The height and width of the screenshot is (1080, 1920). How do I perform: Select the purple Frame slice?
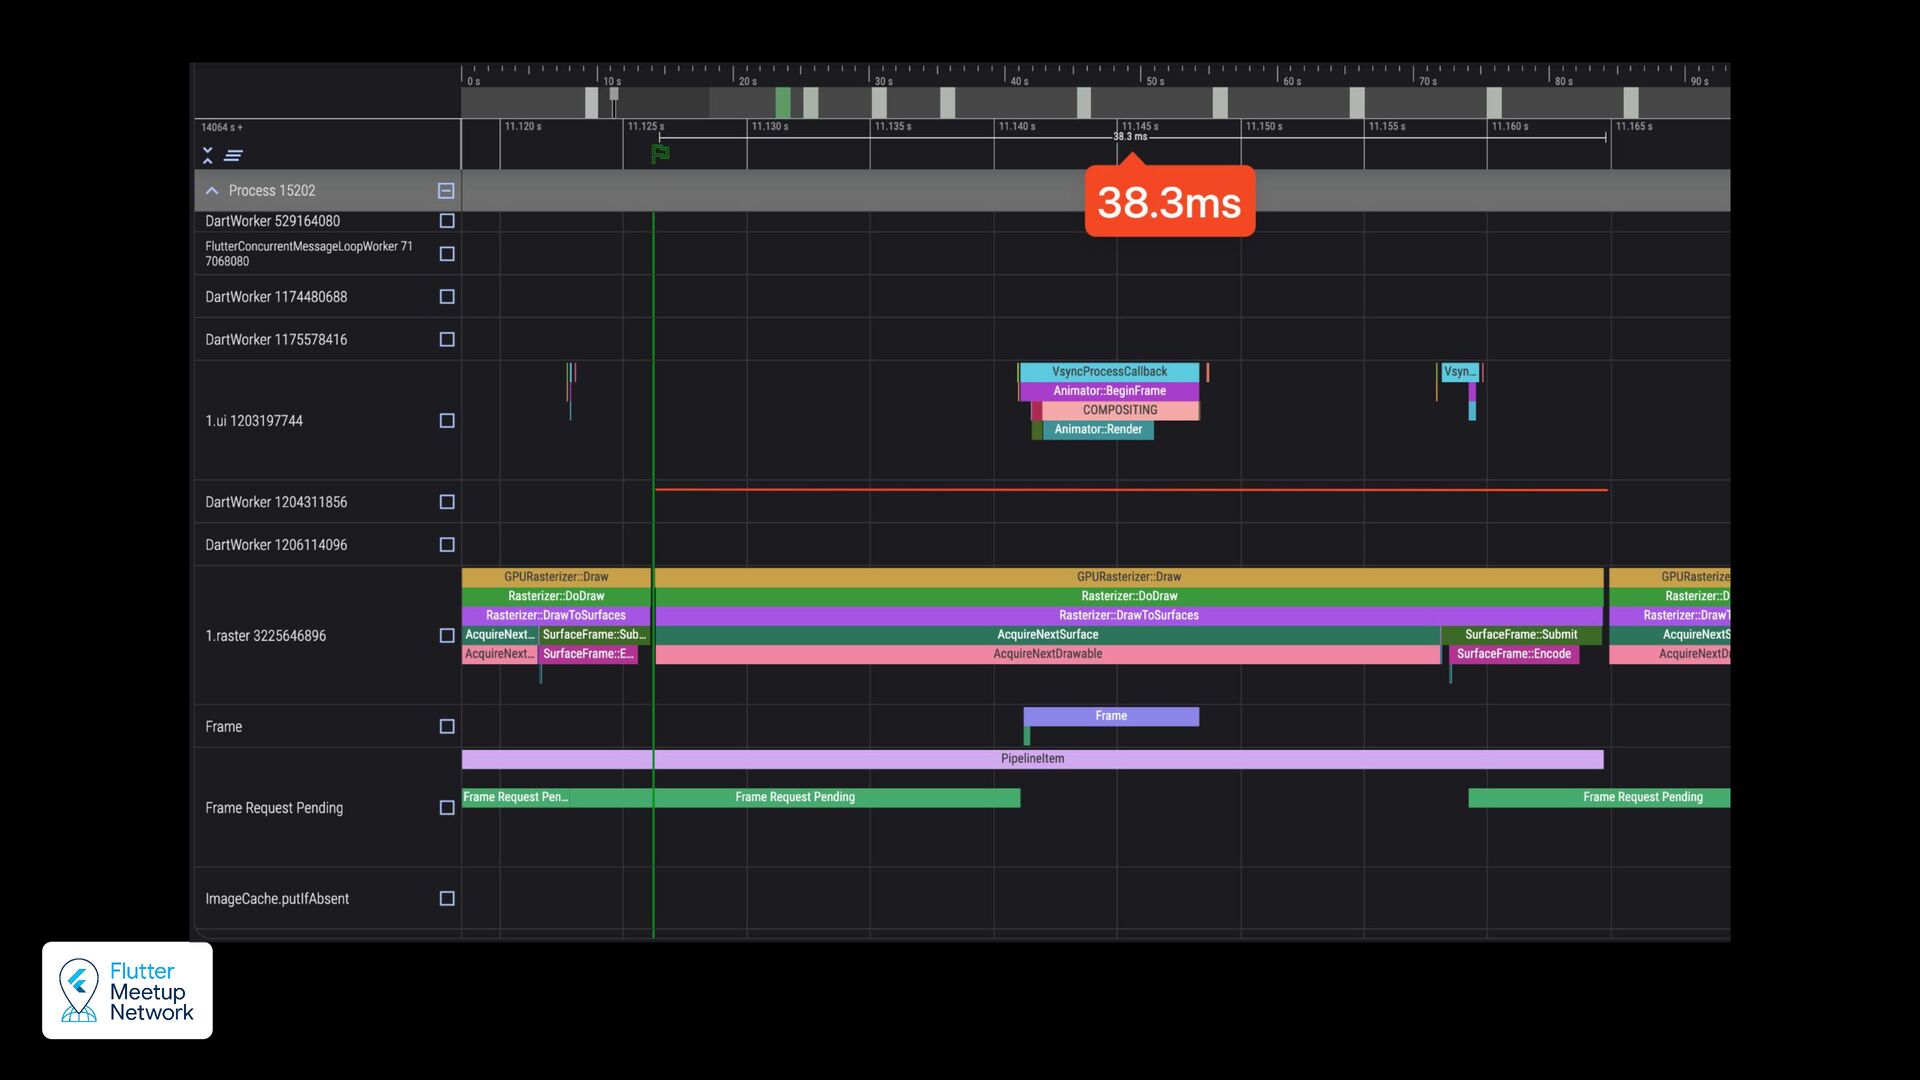1110,716
